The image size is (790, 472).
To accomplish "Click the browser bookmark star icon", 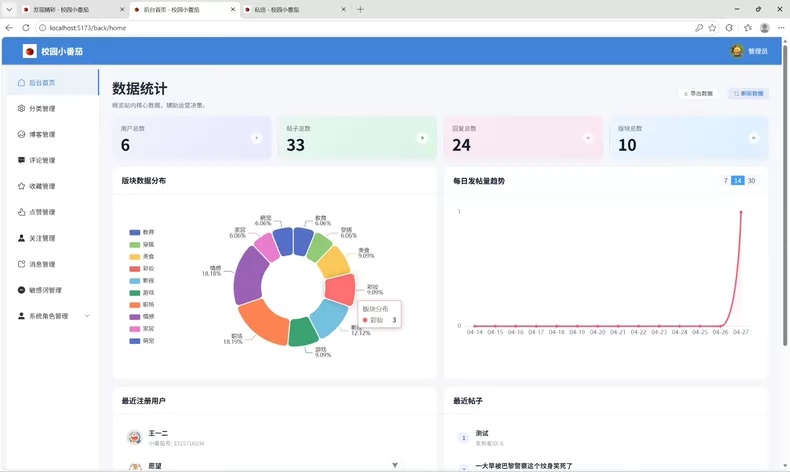I will (712, 28).
